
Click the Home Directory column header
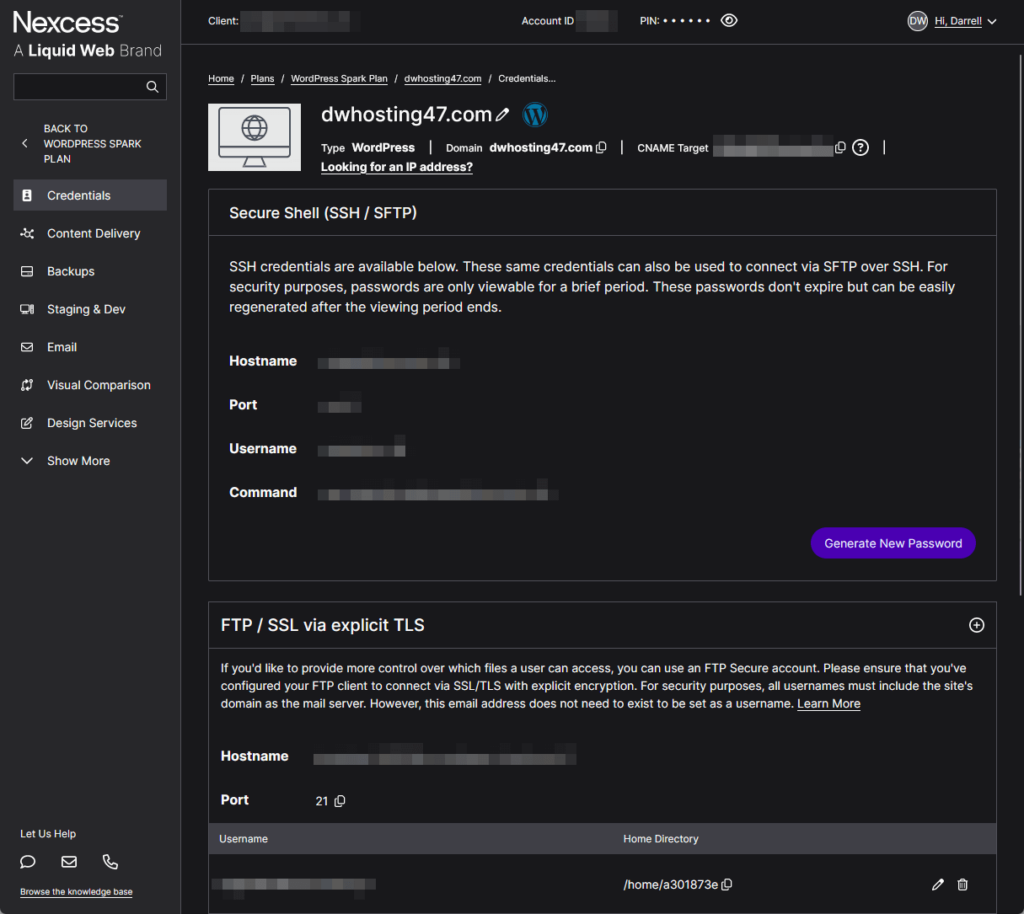(x=660, y=839)
